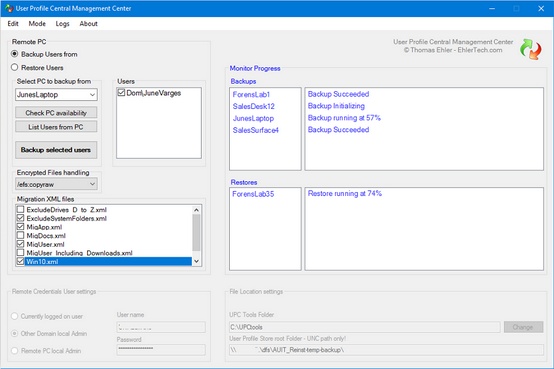
Task: Enable the MigDocs.xml checkbox
Action: pyautogui.click(x=20, y=235)
